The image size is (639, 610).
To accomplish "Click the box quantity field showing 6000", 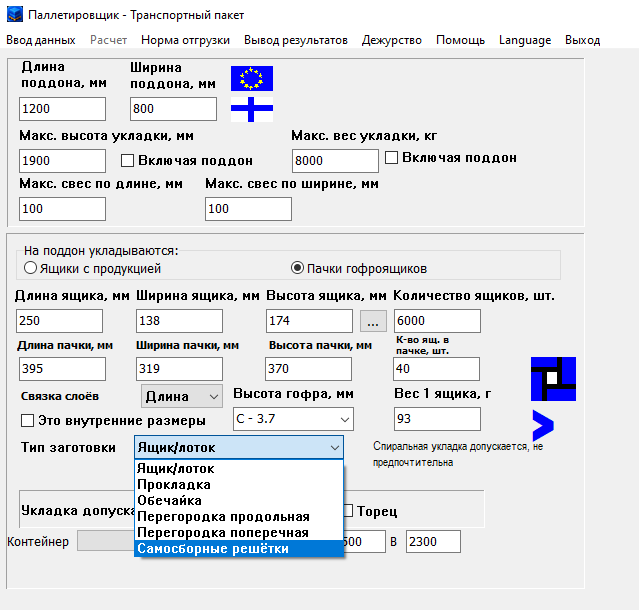I will [x=437, y=321].
